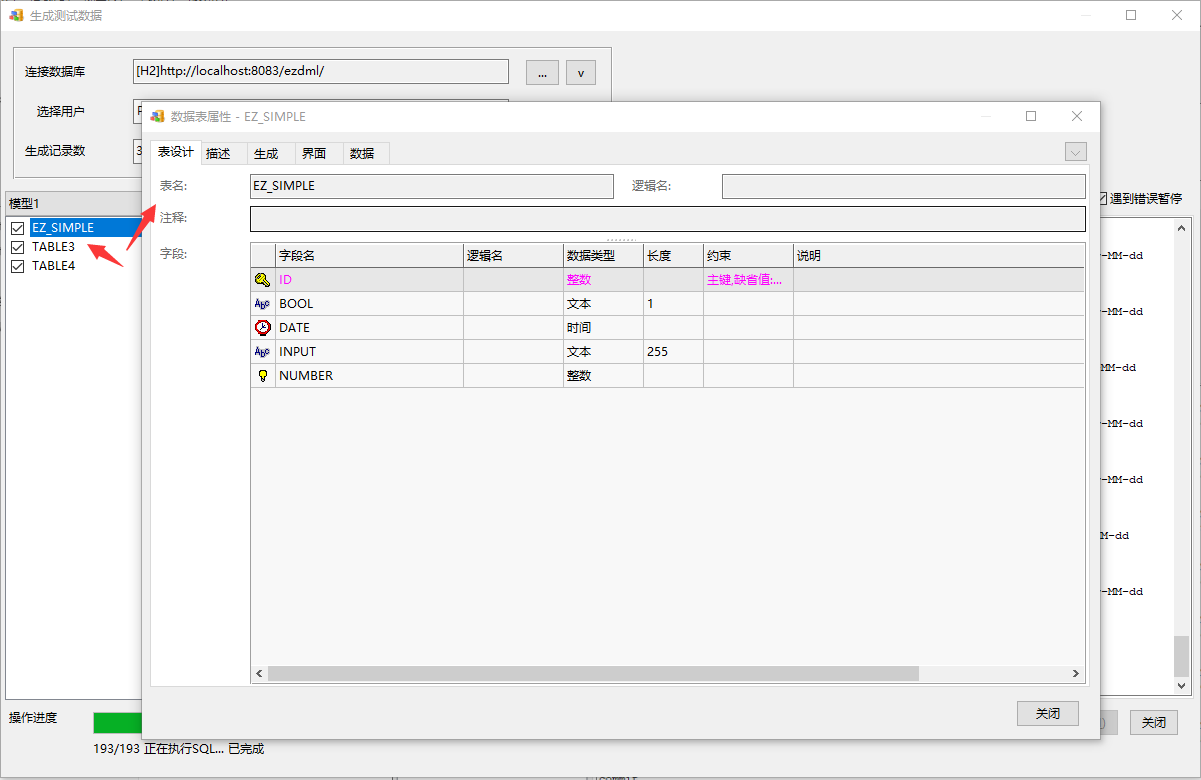Click into the 表名 field containing EZ_SIMPLE
The width and height of the screenshot is (1201, 780).
coord(432,186)
